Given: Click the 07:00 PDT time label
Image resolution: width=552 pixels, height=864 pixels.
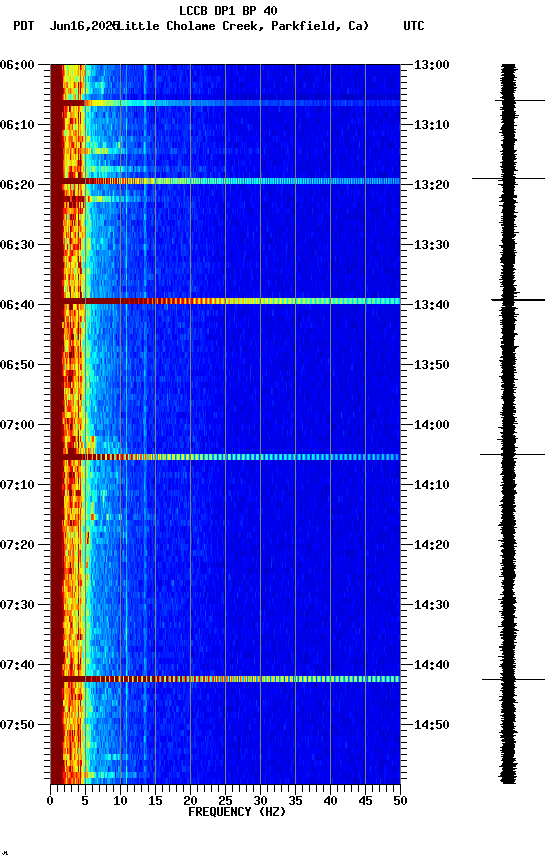Looking at the screenshot, I should [x=17, y=425].
